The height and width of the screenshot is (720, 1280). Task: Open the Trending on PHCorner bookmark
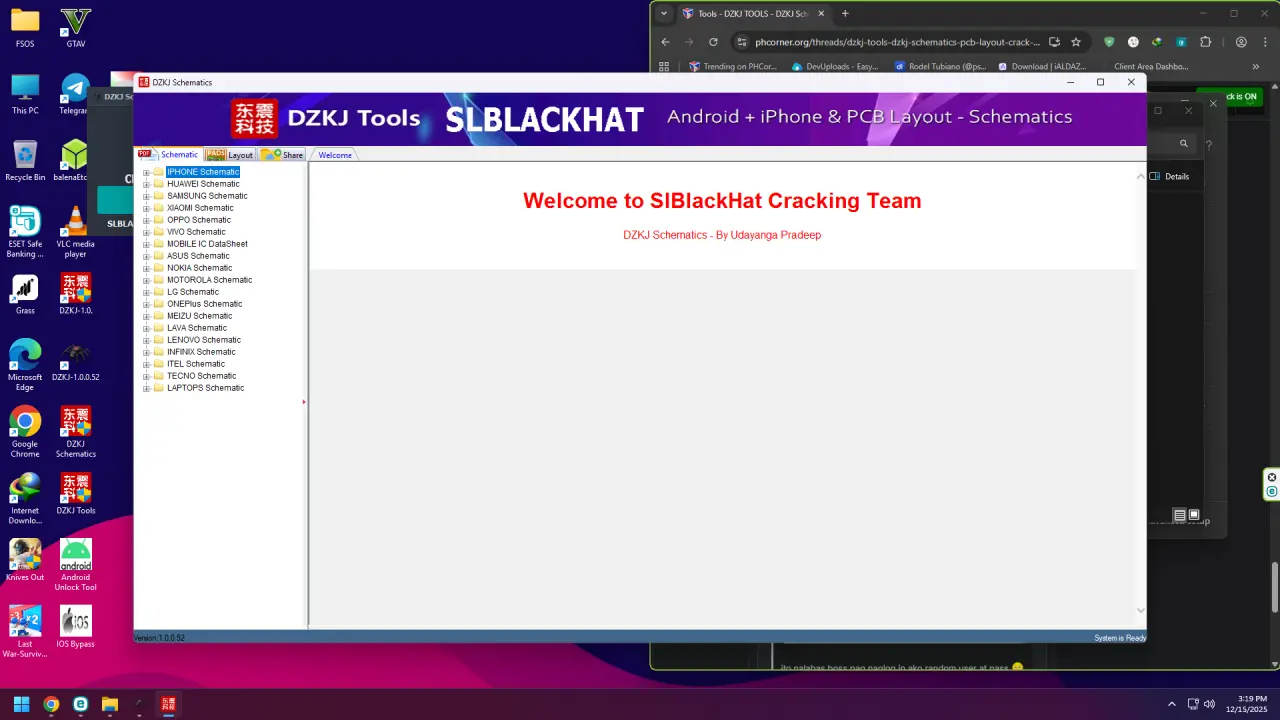tap(733, 67)
